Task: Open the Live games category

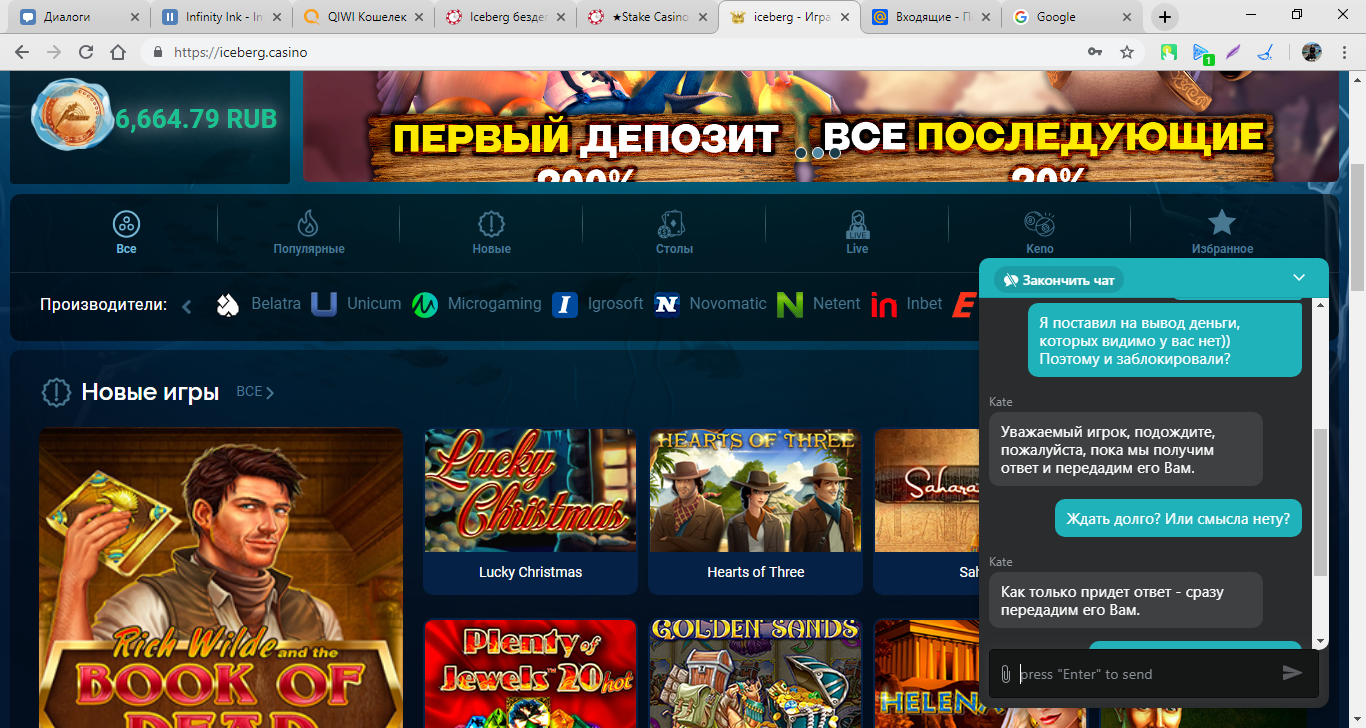Action: pos(857,233)
